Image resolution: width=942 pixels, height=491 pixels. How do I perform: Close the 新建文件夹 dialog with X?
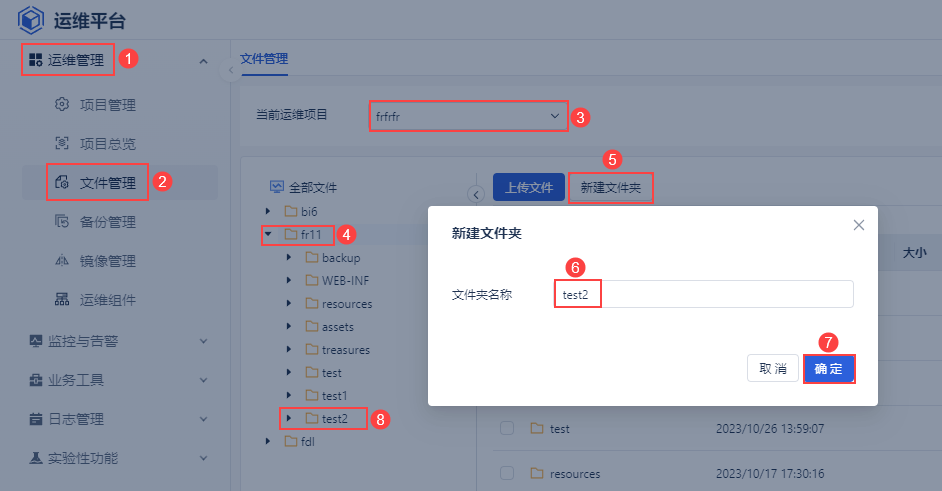tap(858, 225)
